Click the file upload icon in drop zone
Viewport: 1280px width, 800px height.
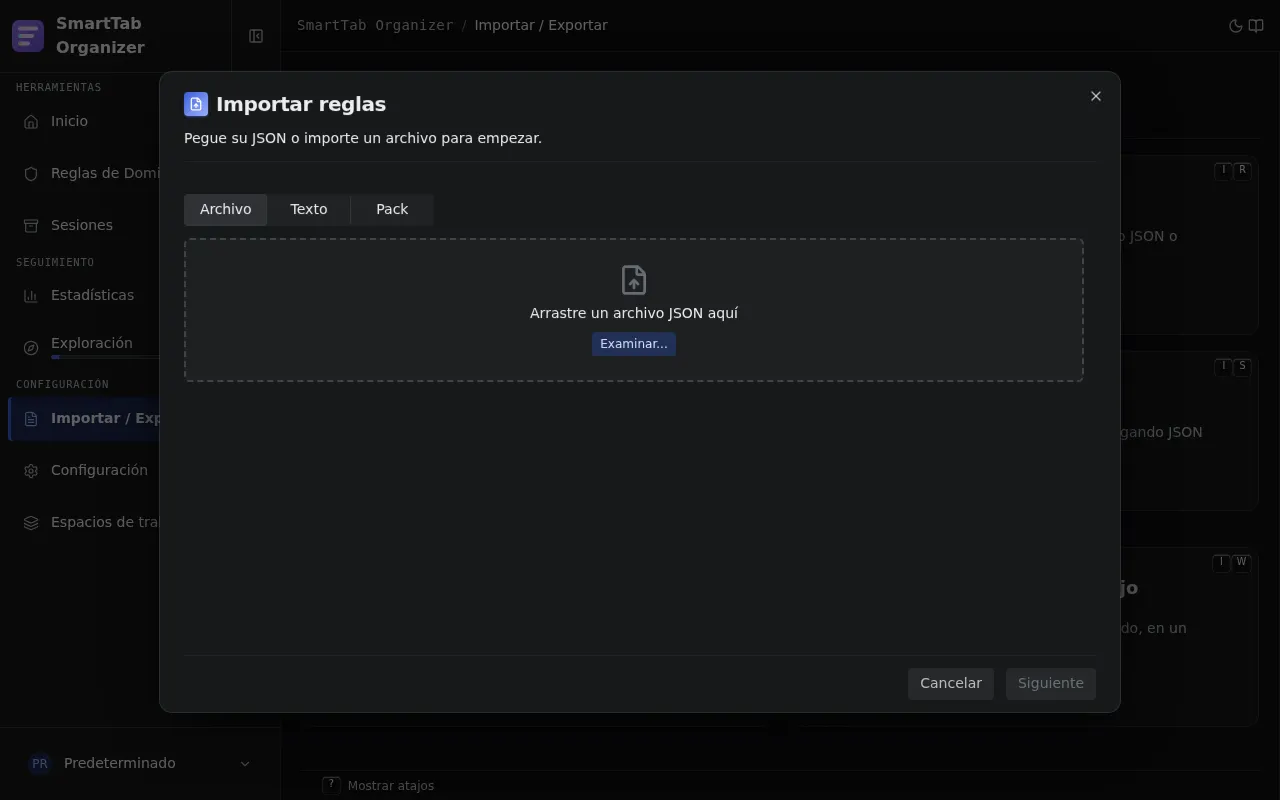pyautogui.click(x=634, y=280)
